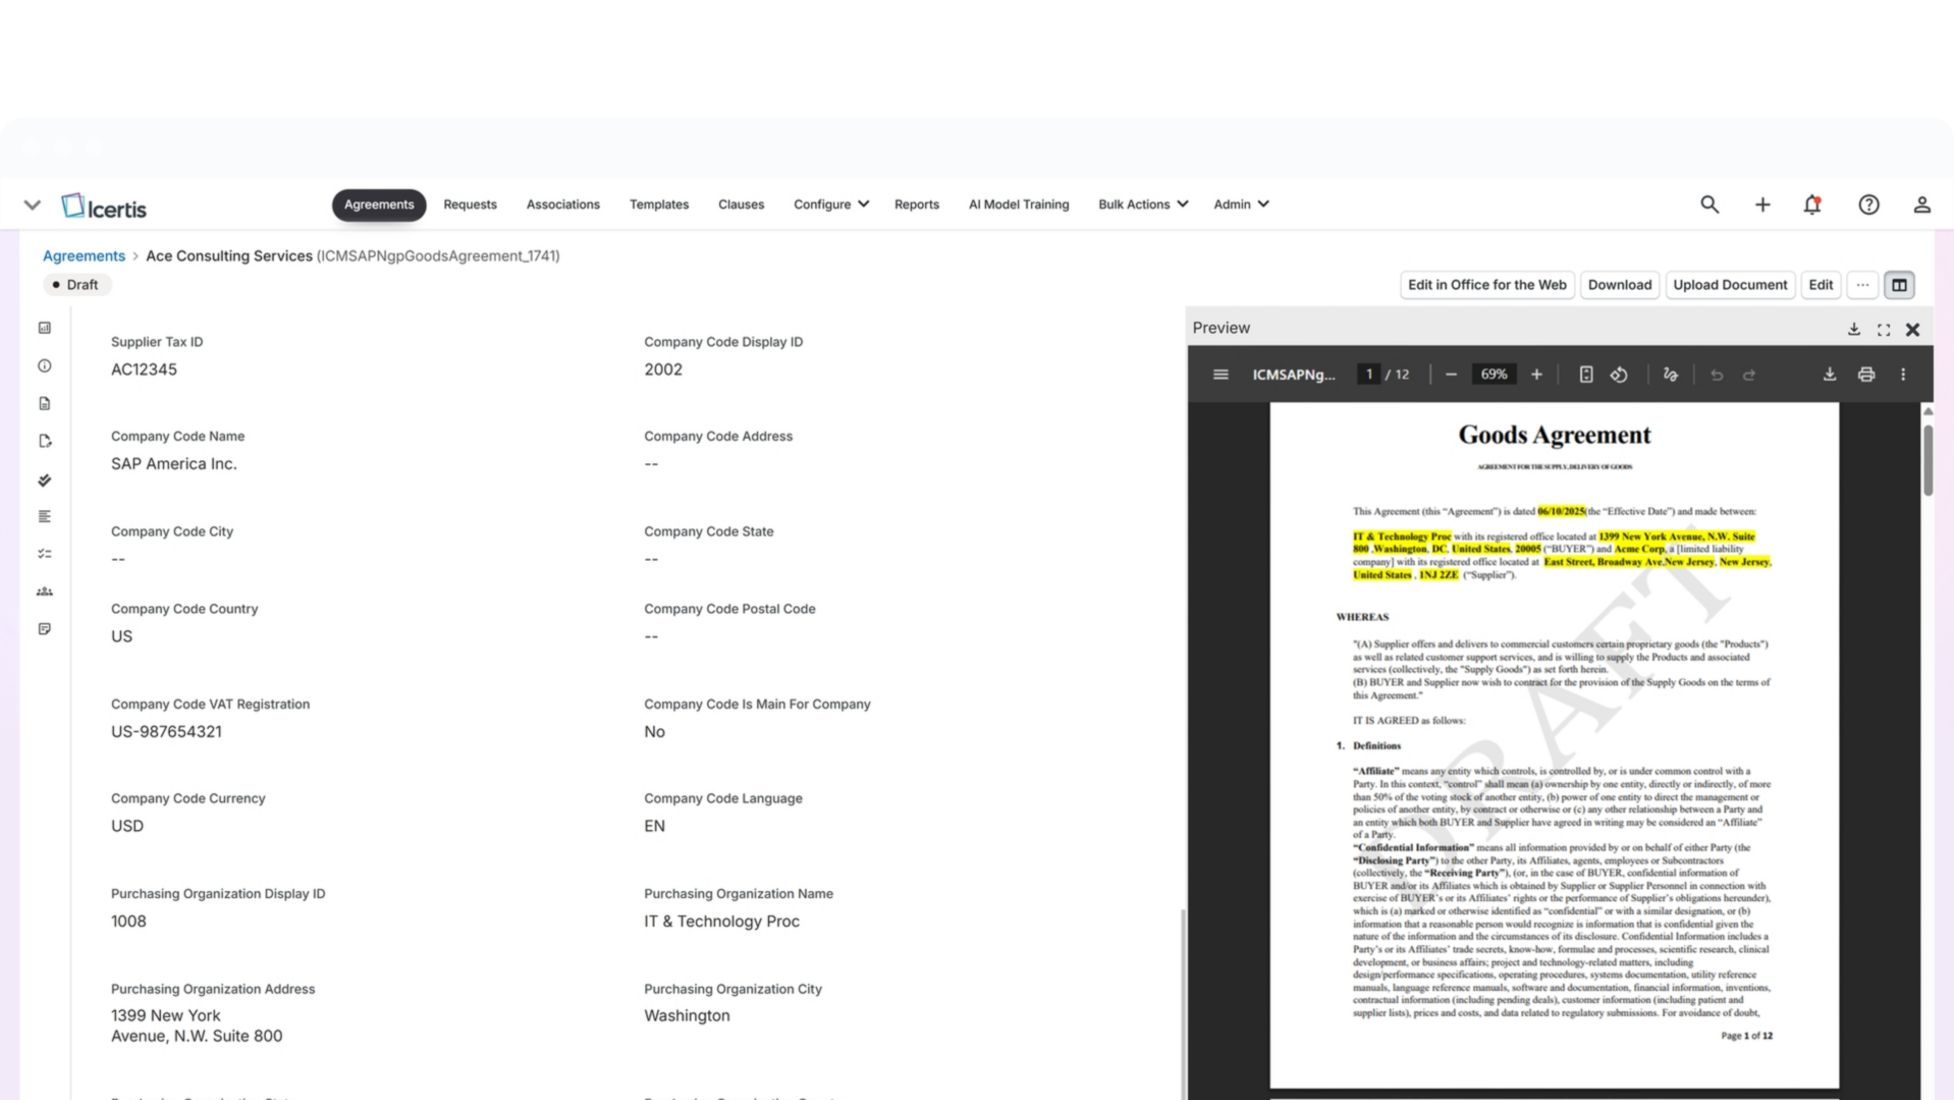Open the Templates tab
This screenshot has height=1100, width=1954.
pyautogui.click(x=658, y=204)
